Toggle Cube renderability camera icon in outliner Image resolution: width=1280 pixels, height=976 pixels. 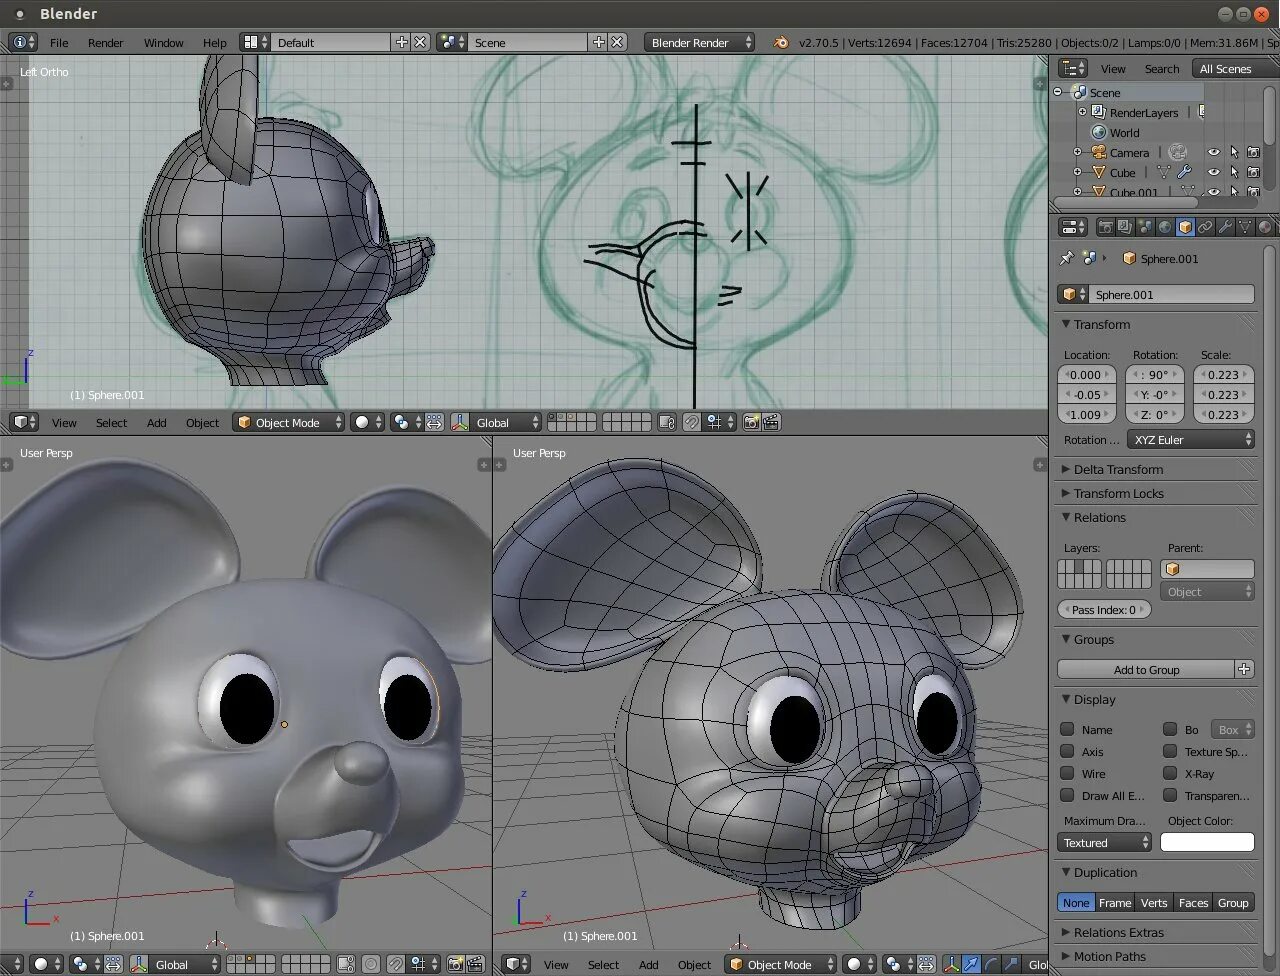1253,172
